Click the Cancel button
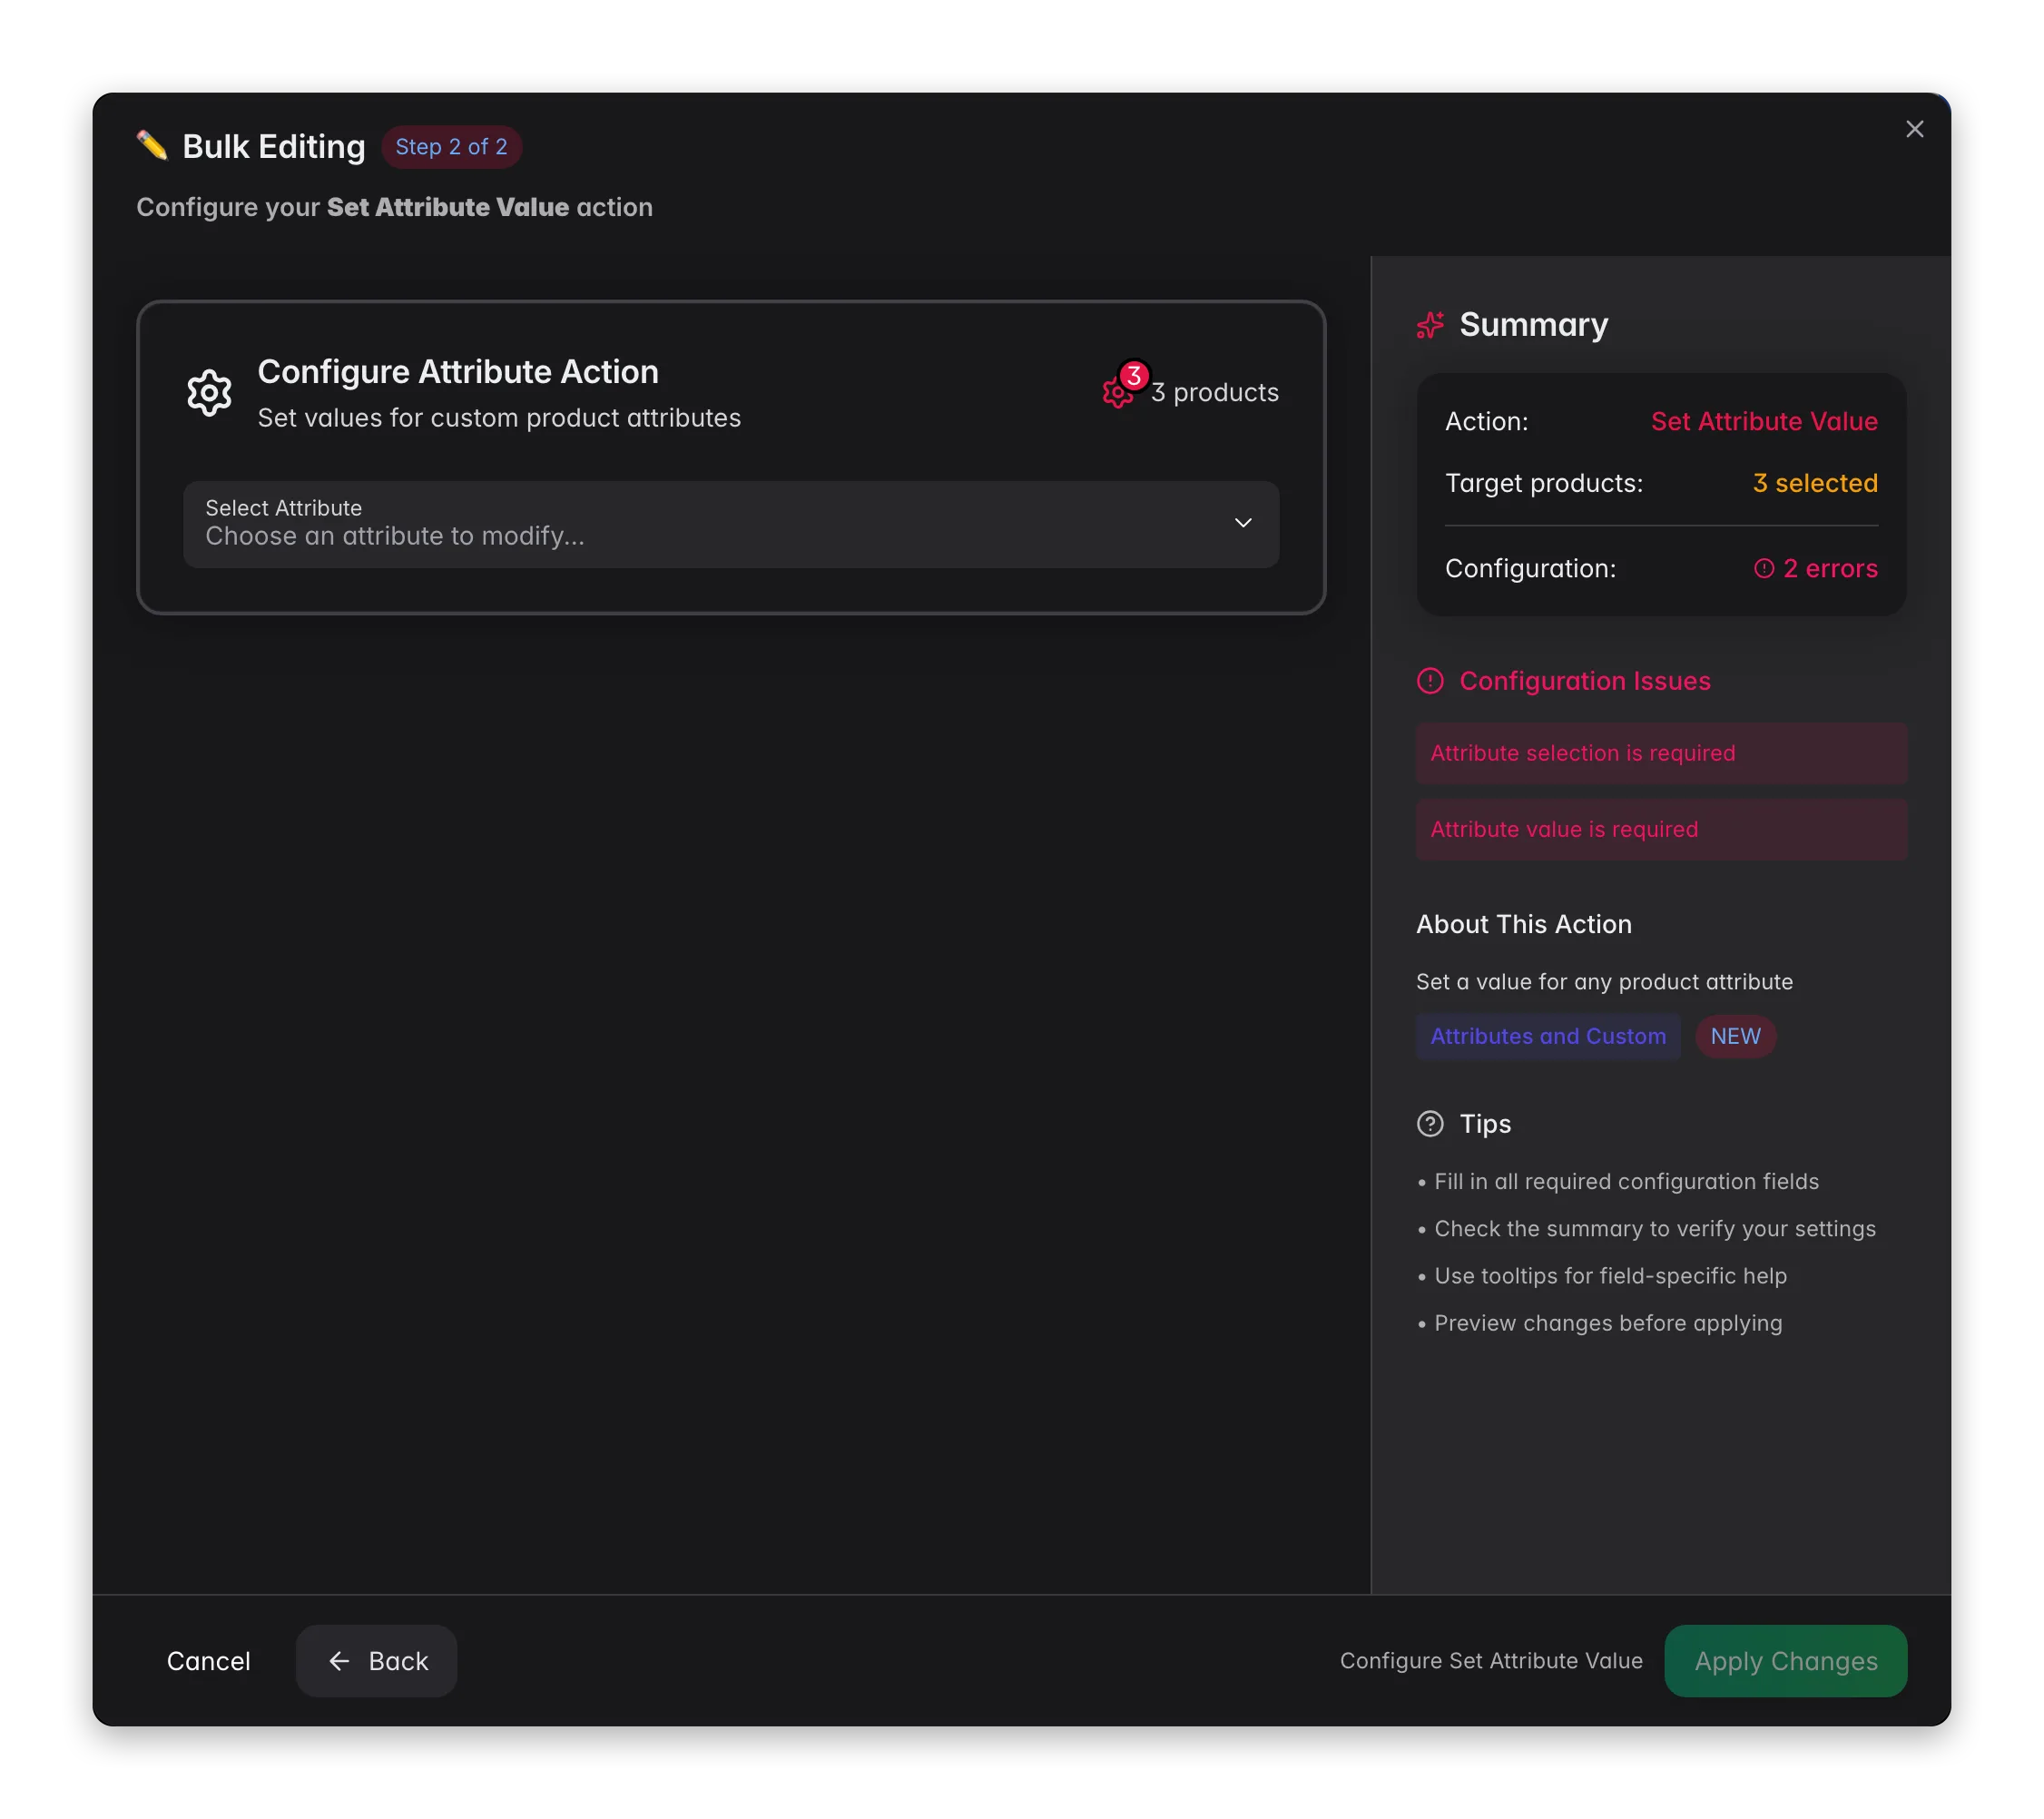Viewport: 2044px width, 1819px height. click(208, 1661)
